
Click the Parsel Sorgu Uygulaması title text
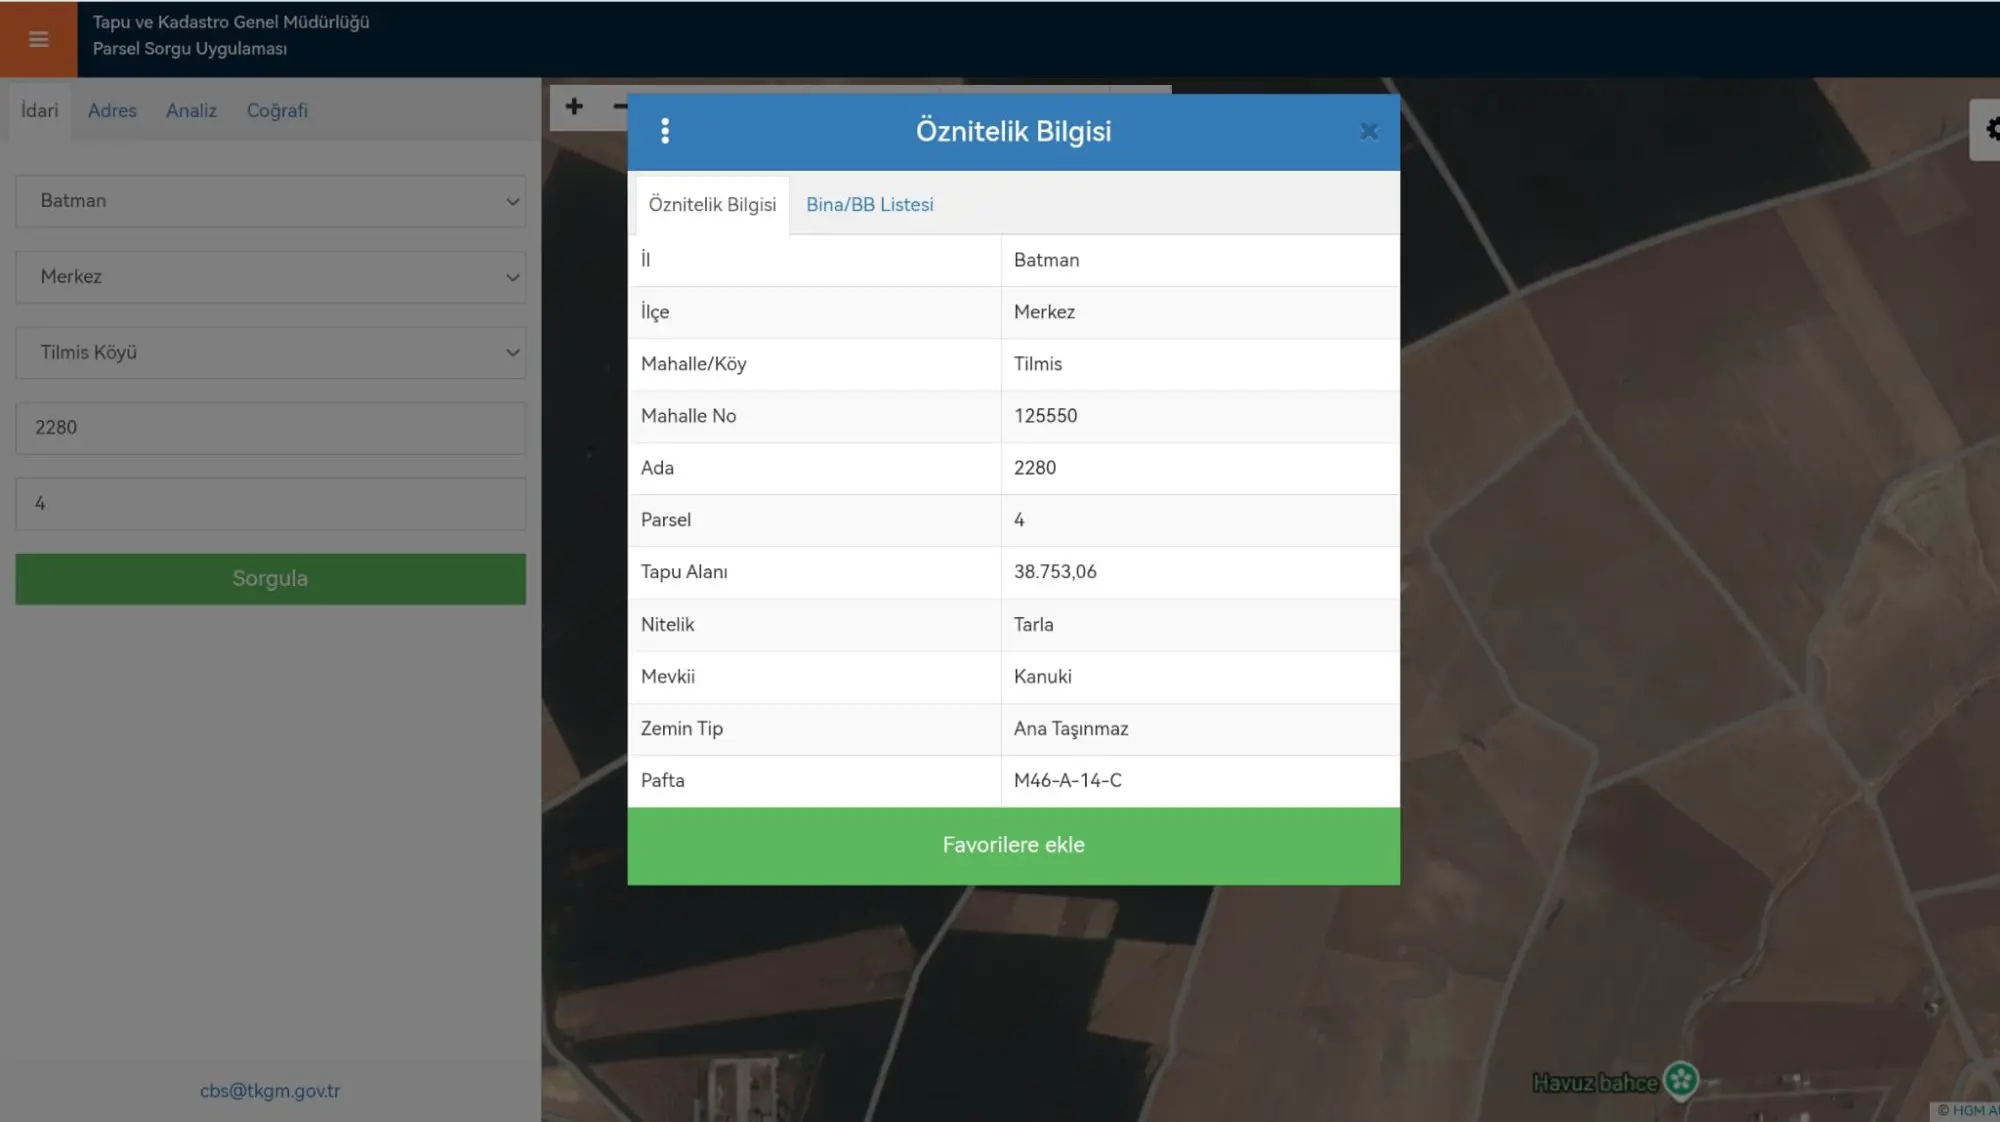pyautogui.click(x=190, y=49)
